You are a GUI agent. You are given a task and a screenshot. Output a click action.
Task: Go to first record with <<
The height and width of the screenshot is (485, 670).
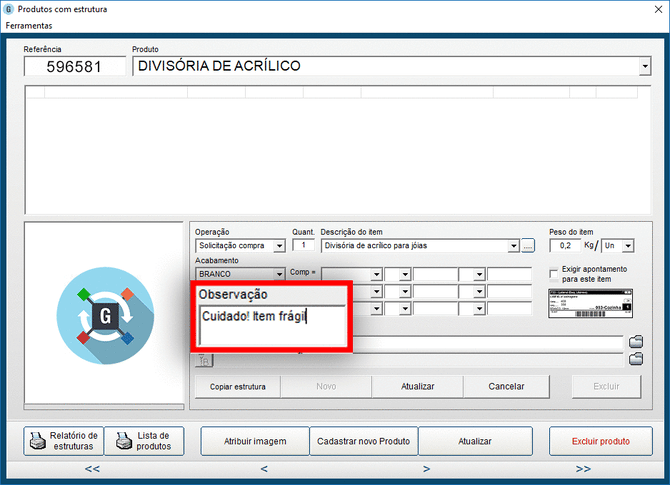[92, 469]
